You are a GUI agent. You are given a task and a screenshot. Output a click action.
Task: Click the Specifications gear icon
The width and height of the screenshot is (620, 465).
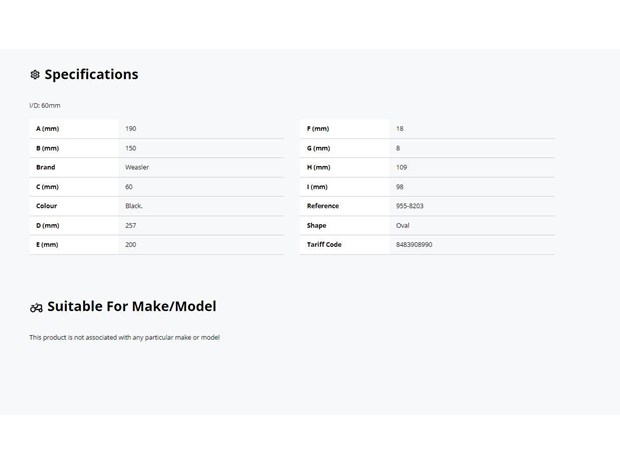tap(35, 74)
